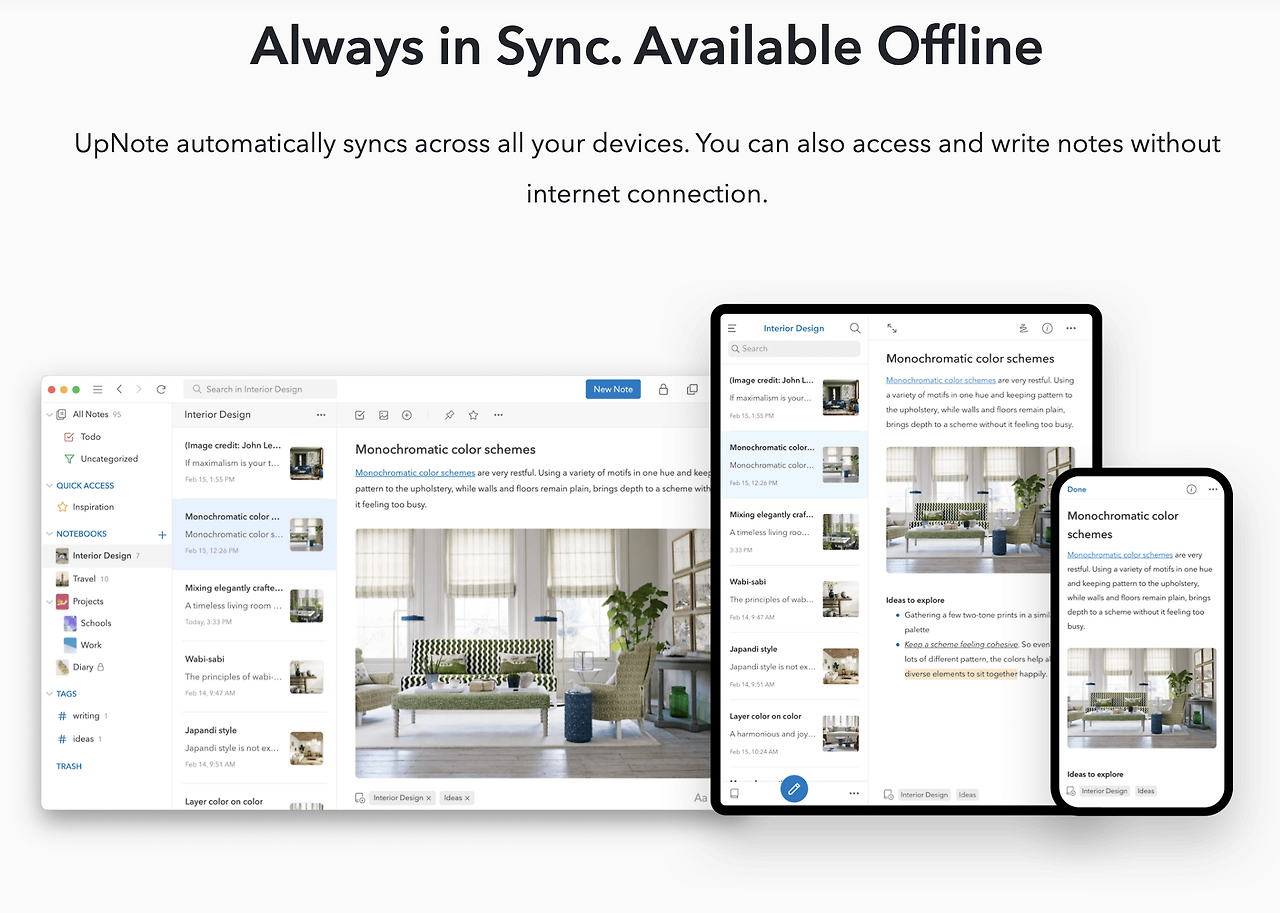Open the desktop editor's three-dot more menu
The image size is (1280, 913).
498,415
